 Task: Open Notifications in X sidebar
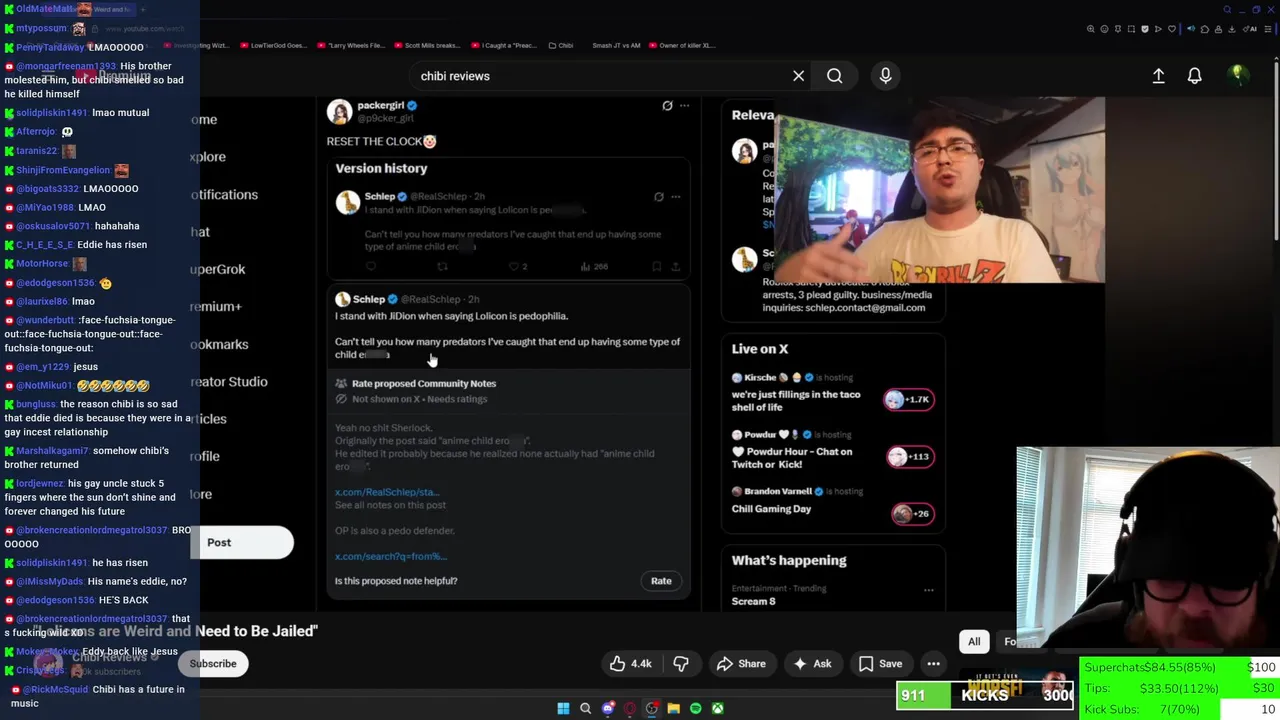[x=224, y=195]
